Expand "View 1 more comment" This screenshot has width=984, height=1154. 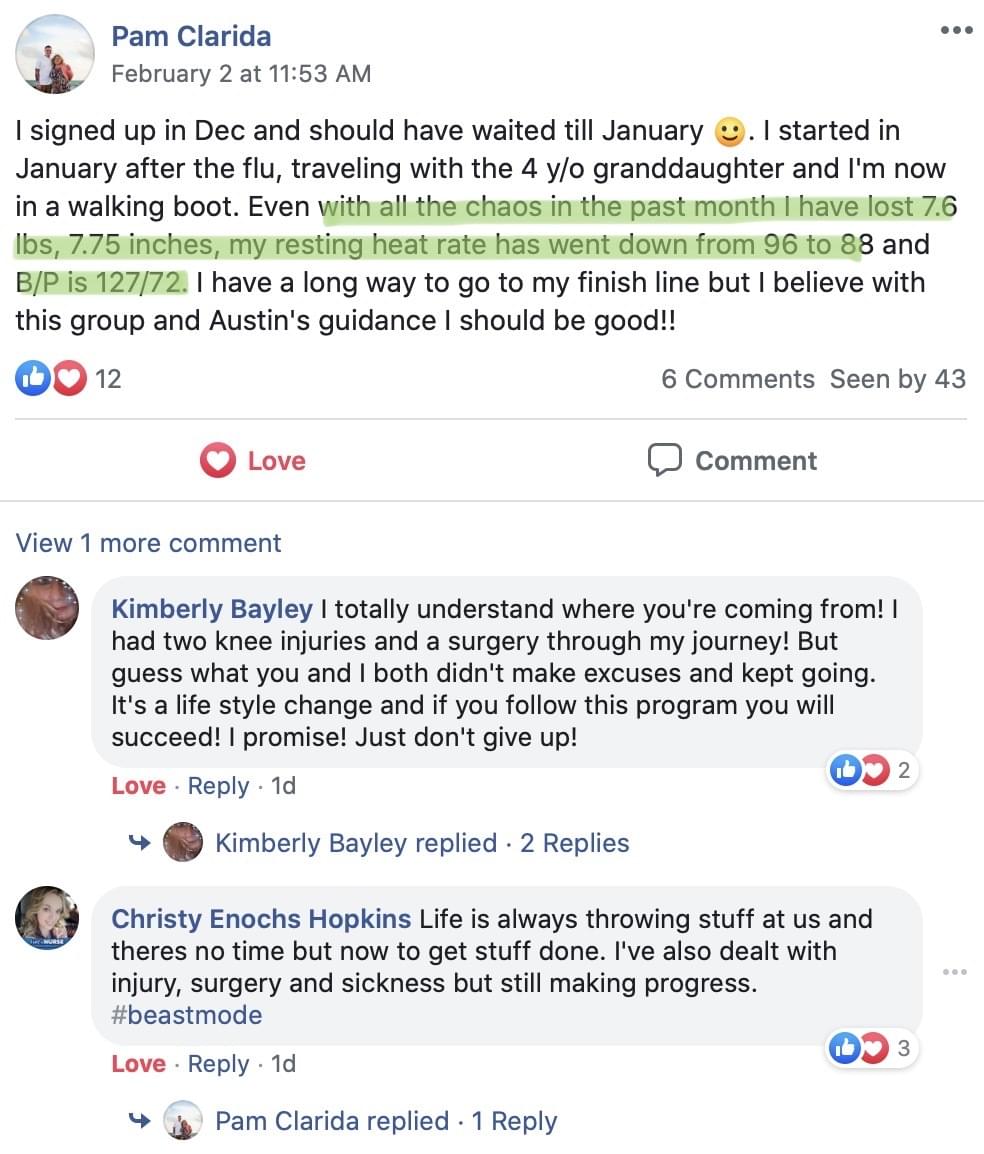pos(148,543)
